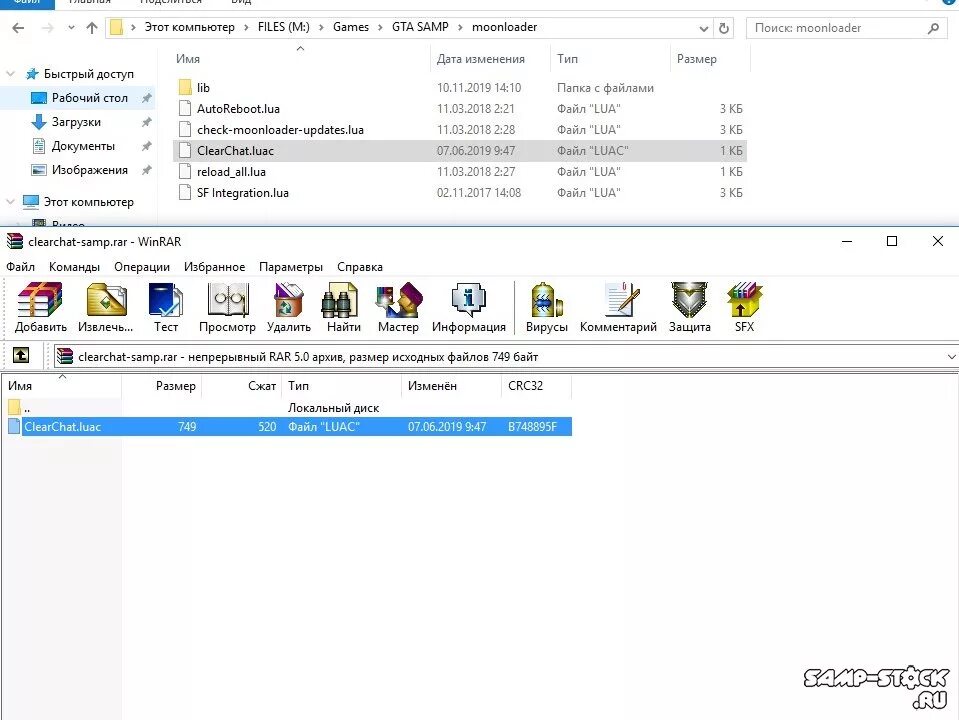Click the Защита (Protect) shield icon

[x=689, y=307]
